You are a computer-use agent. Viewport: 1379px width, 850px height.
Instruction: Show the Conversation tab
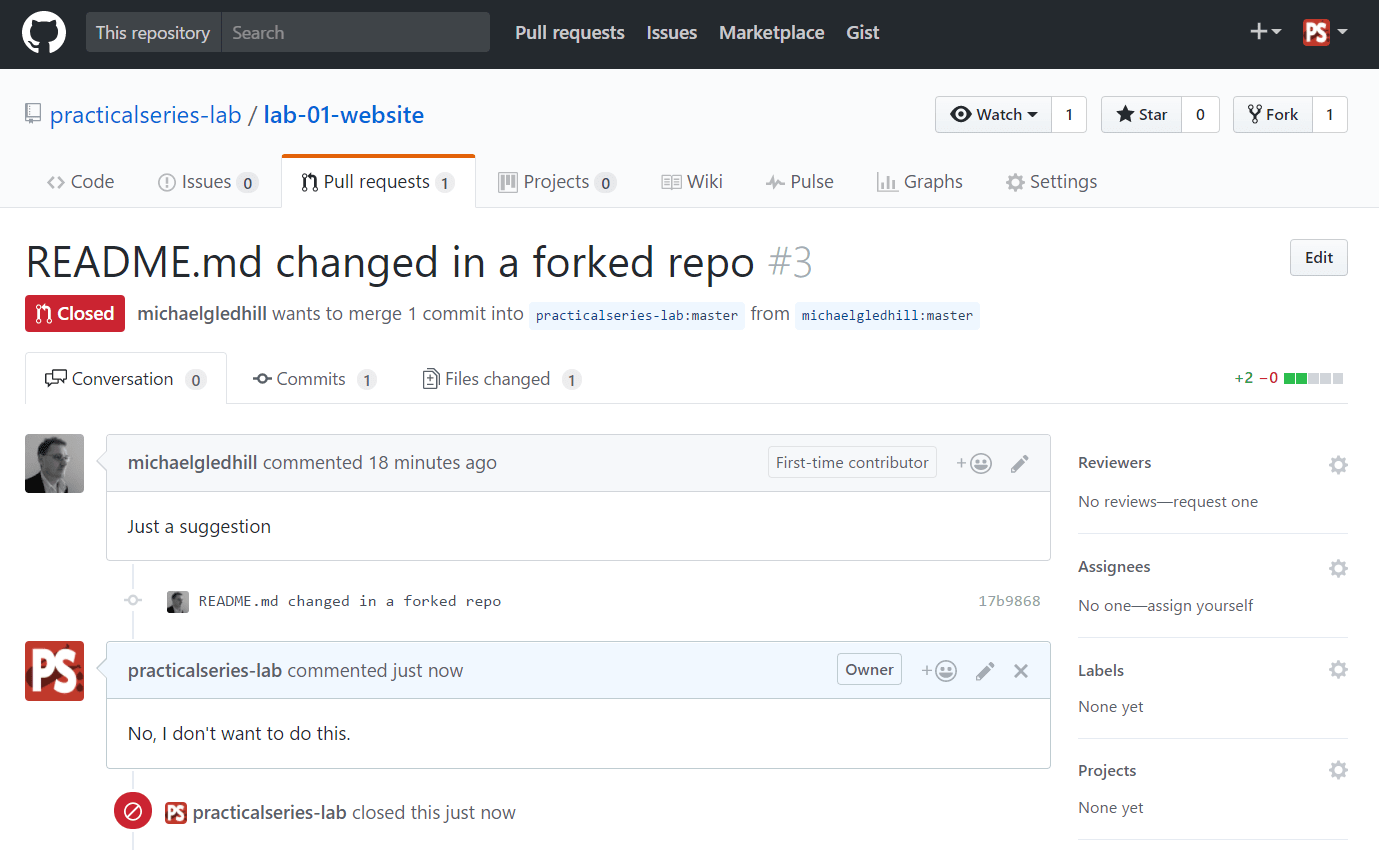(126, 379)
